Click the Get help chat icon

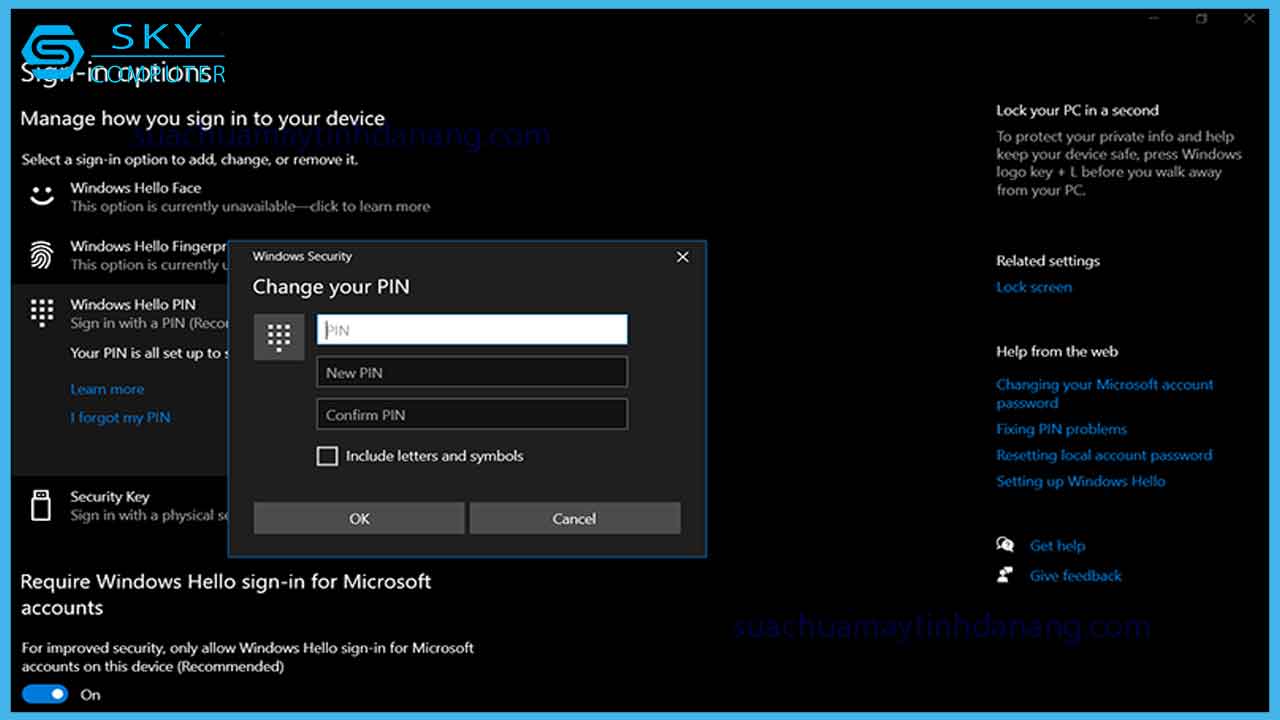click(1007, 544)
